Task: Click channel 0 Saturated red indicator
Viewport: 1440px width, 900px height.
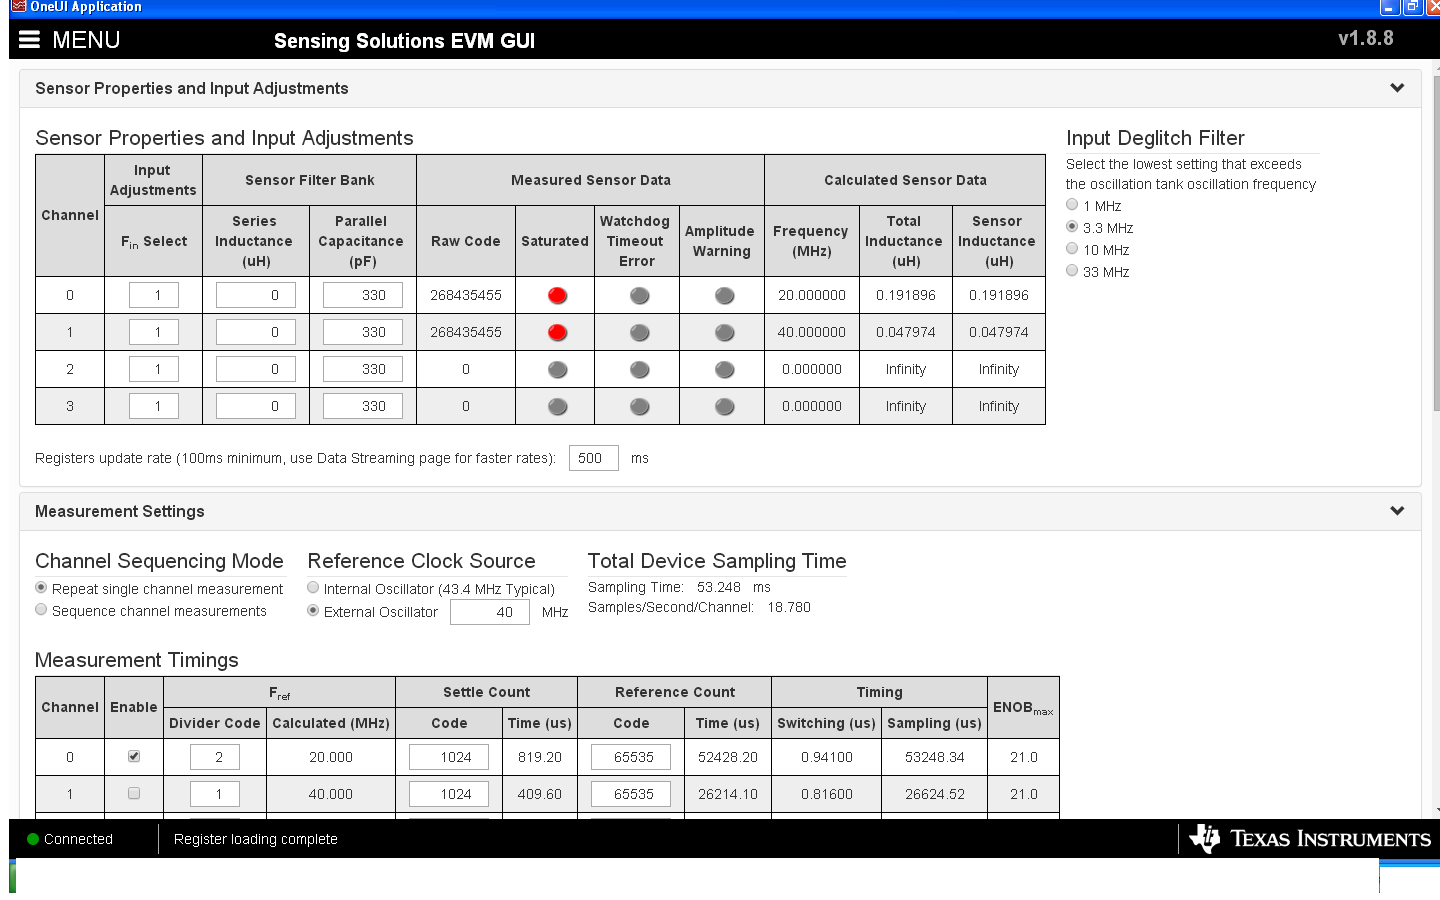Action: pos(558,295)
